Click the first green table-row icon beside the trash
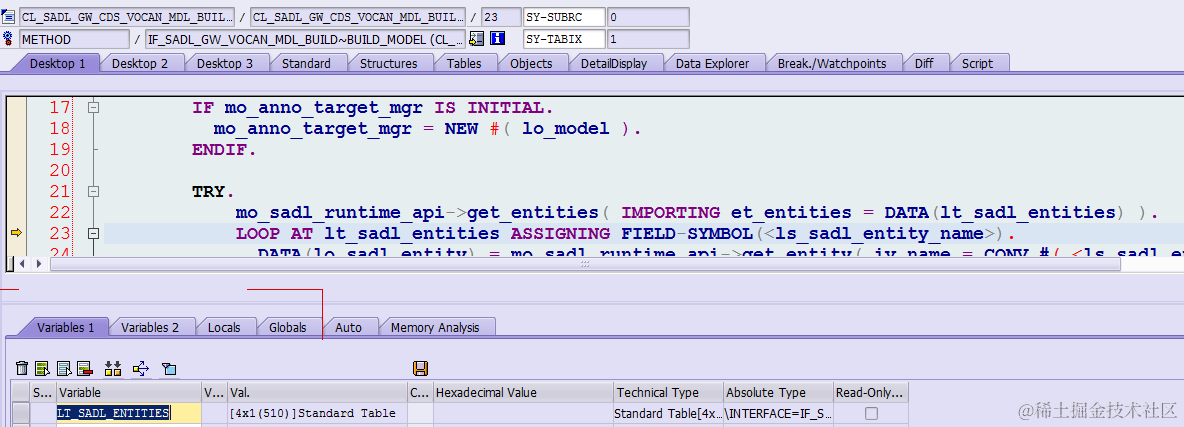The width and height of the screenshot is (1184, 427). tap(42, 368)
